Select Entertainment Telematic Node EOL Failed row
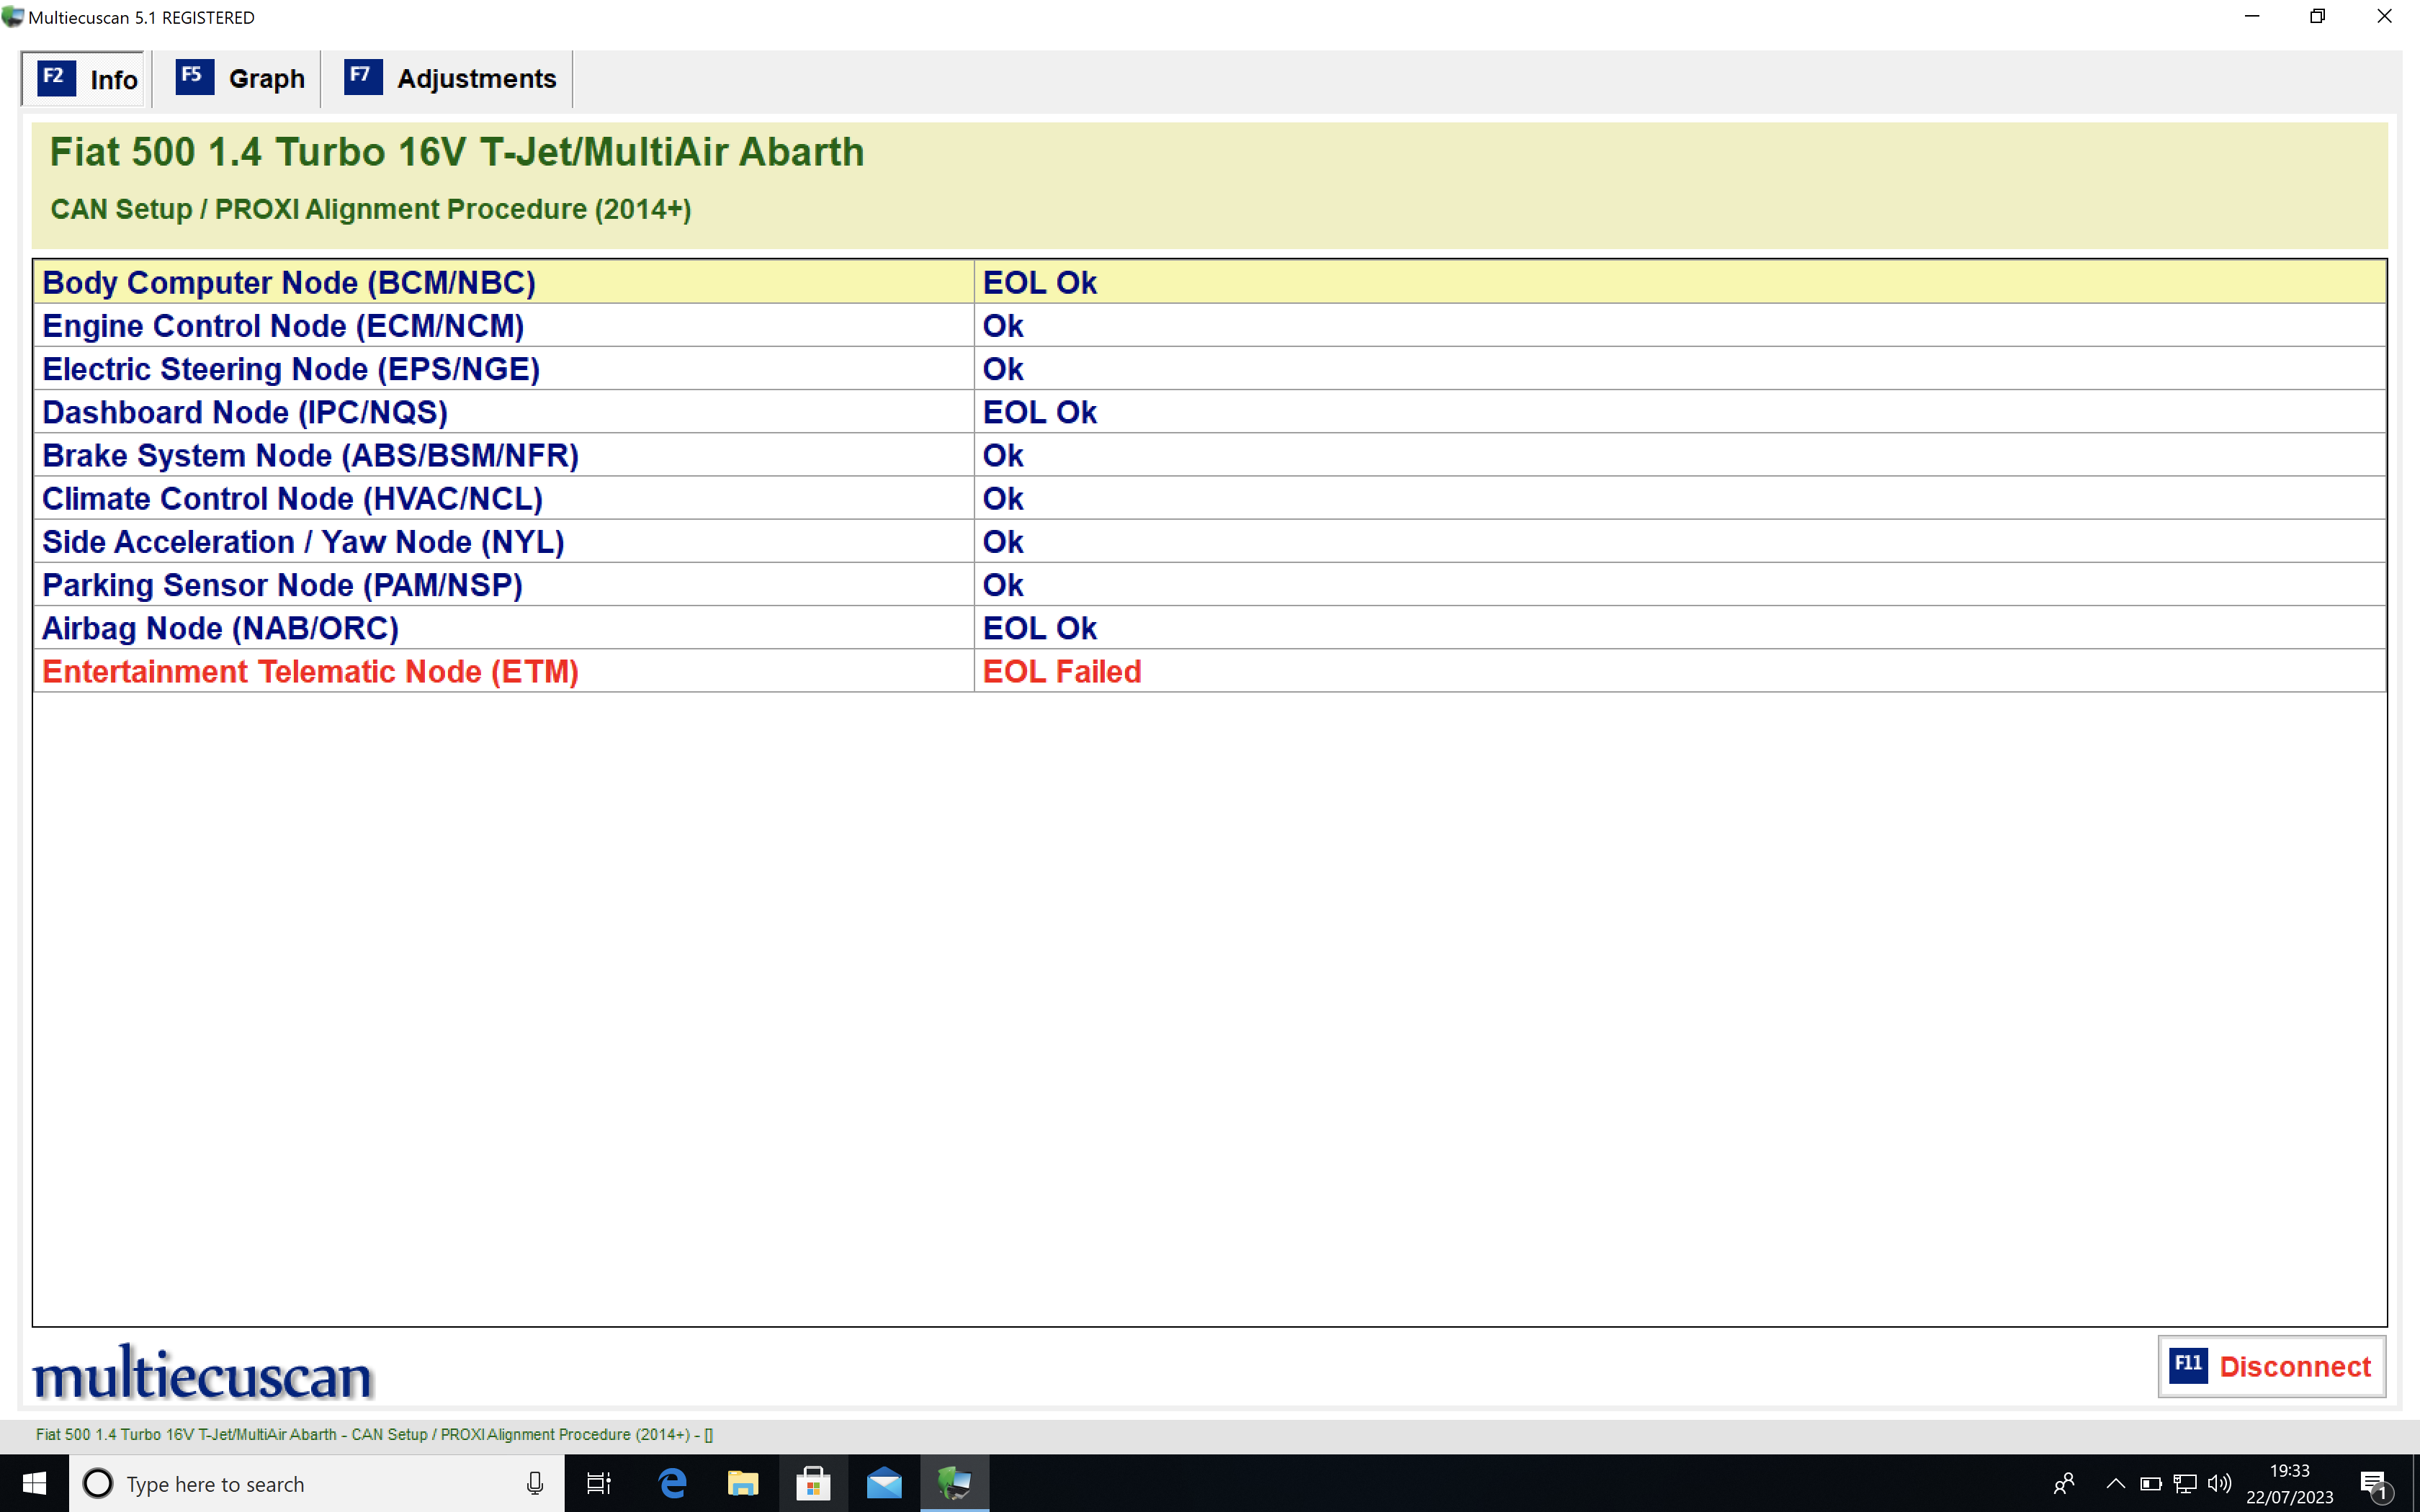This screenshot has width=2420, height=1512. [1209, 670]
